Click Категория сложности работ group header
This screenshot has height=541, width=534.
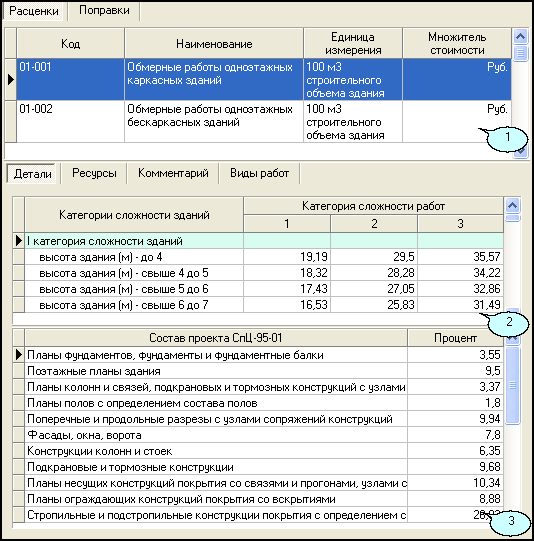pos(374,206)
